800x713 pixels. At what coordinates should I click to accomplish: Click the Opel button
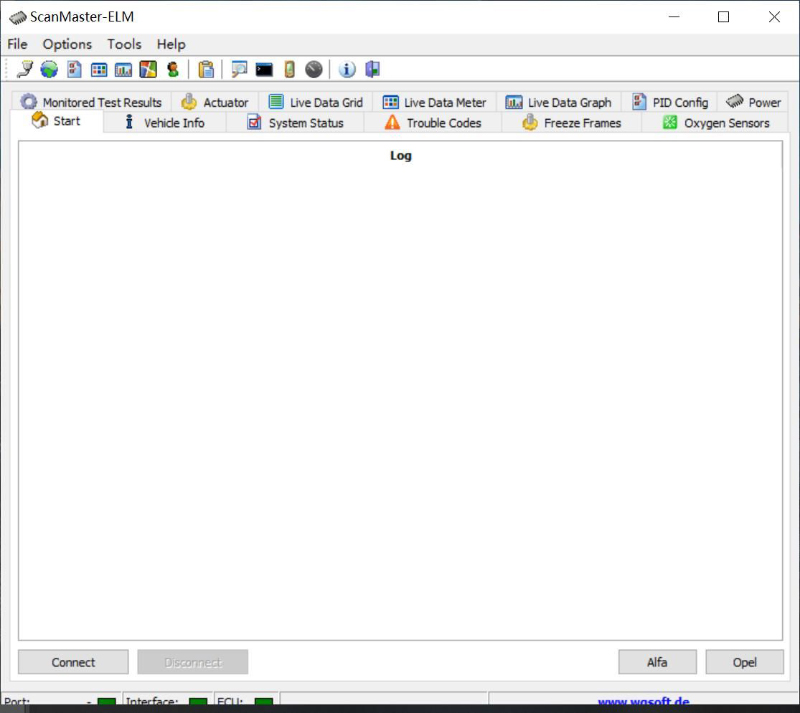pos(744,662)
